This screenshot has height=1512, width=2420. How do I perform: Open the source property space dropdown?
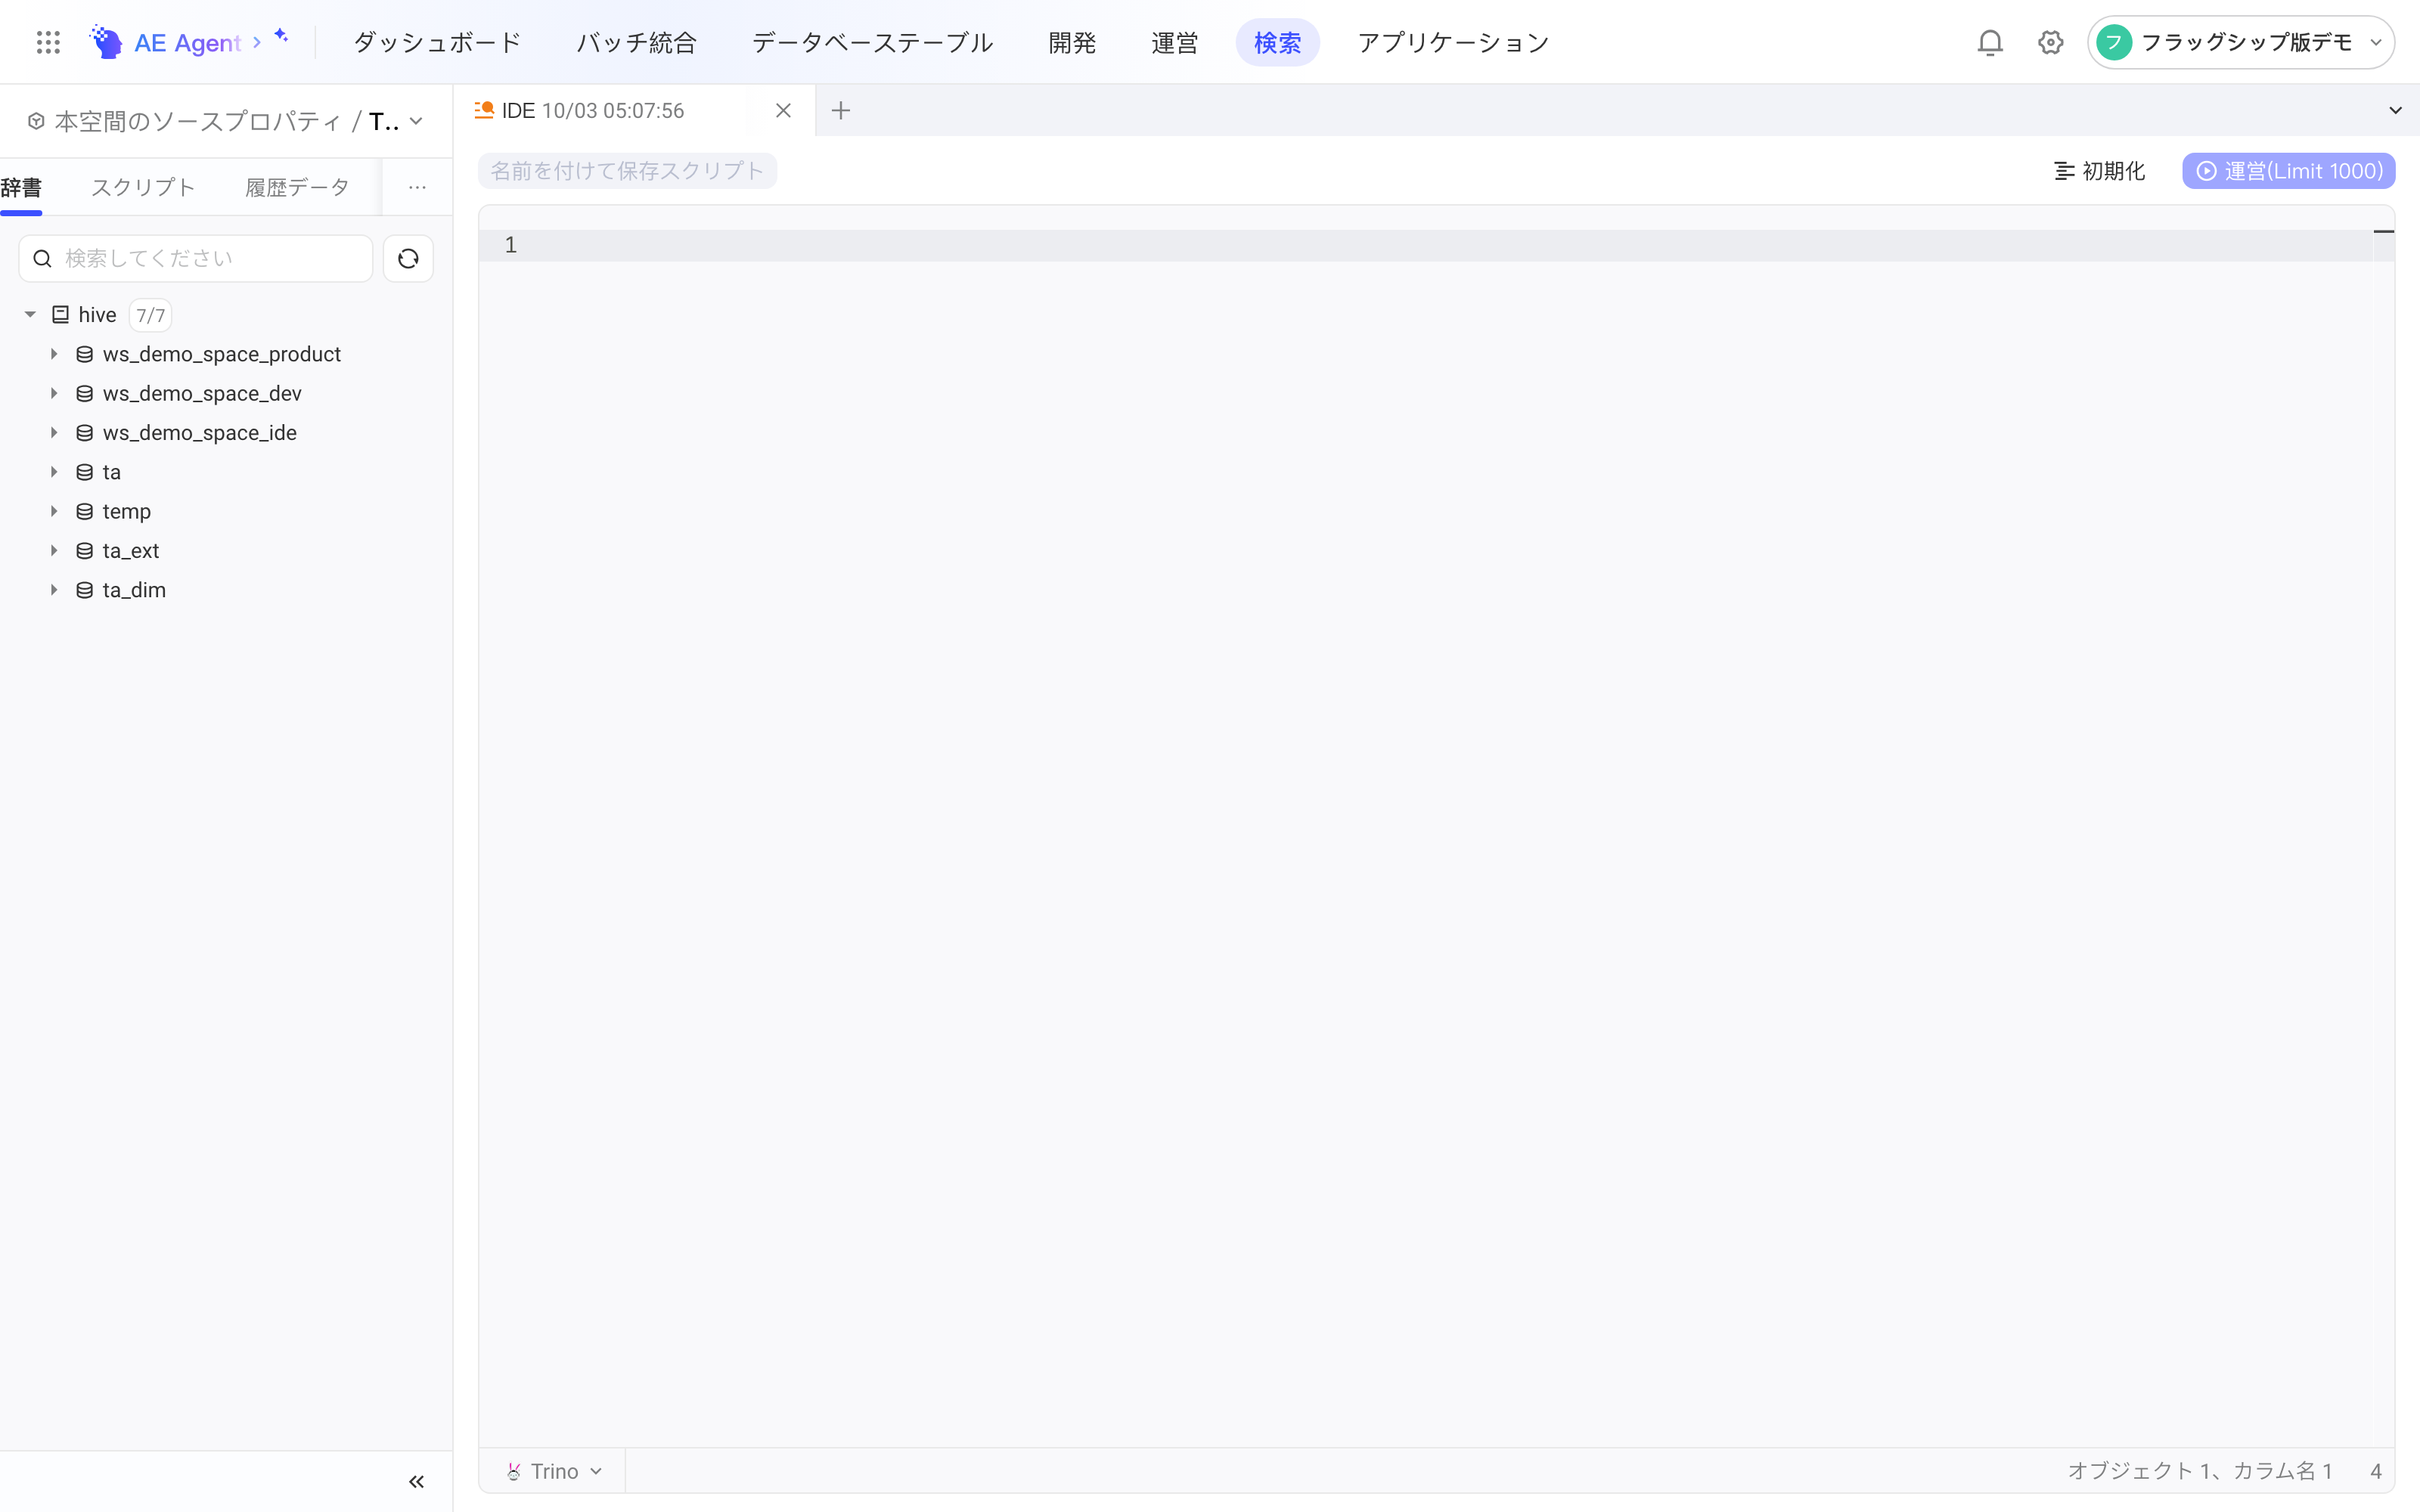226,121
